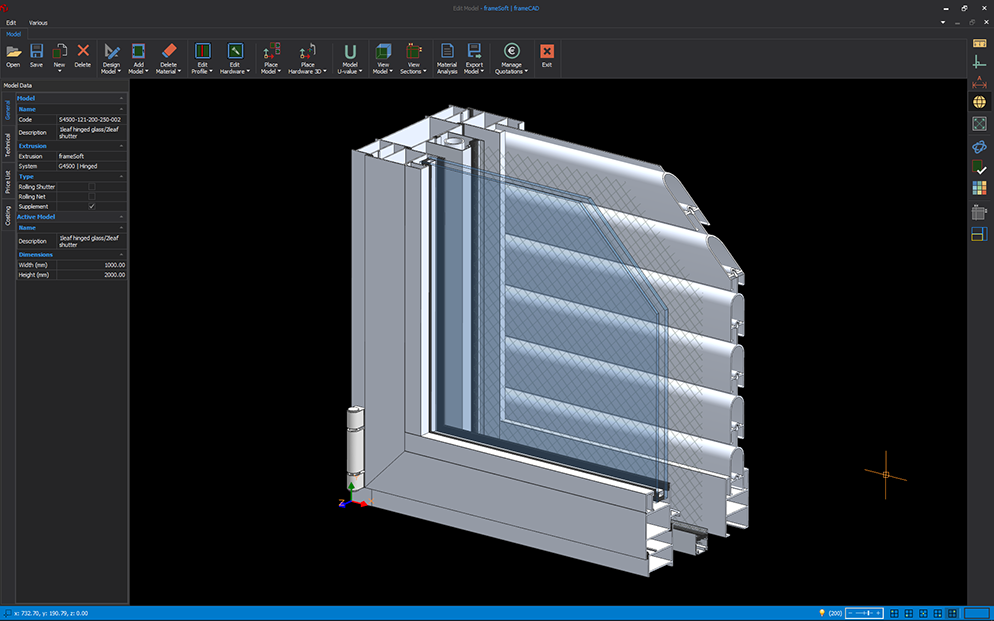Uncheck the Supplement checkbox

pyautogui.click(x=92, y=207)
